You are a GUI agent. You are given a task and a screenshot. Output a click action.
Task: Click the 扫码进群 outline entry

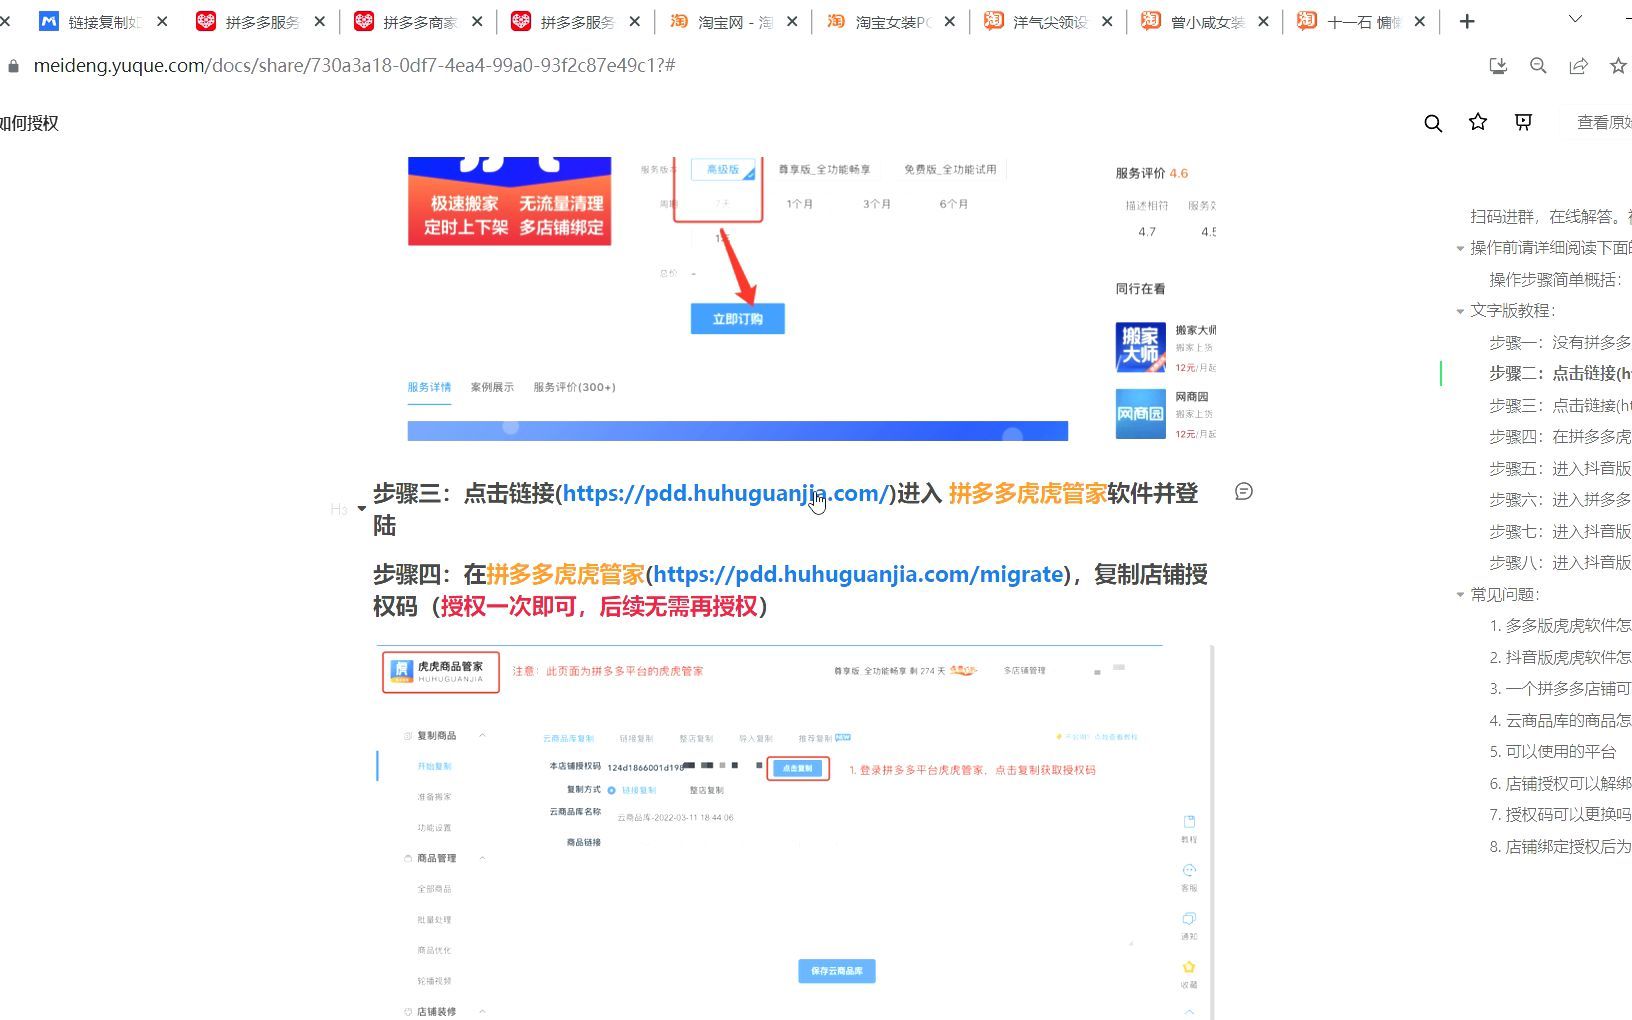(1551, 216)
